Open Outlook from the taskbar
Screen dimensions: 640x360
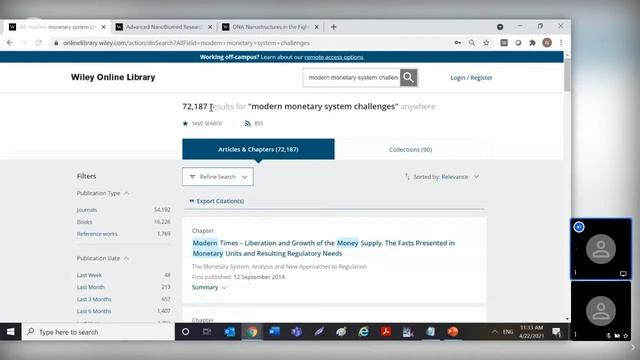click(230, 332)
